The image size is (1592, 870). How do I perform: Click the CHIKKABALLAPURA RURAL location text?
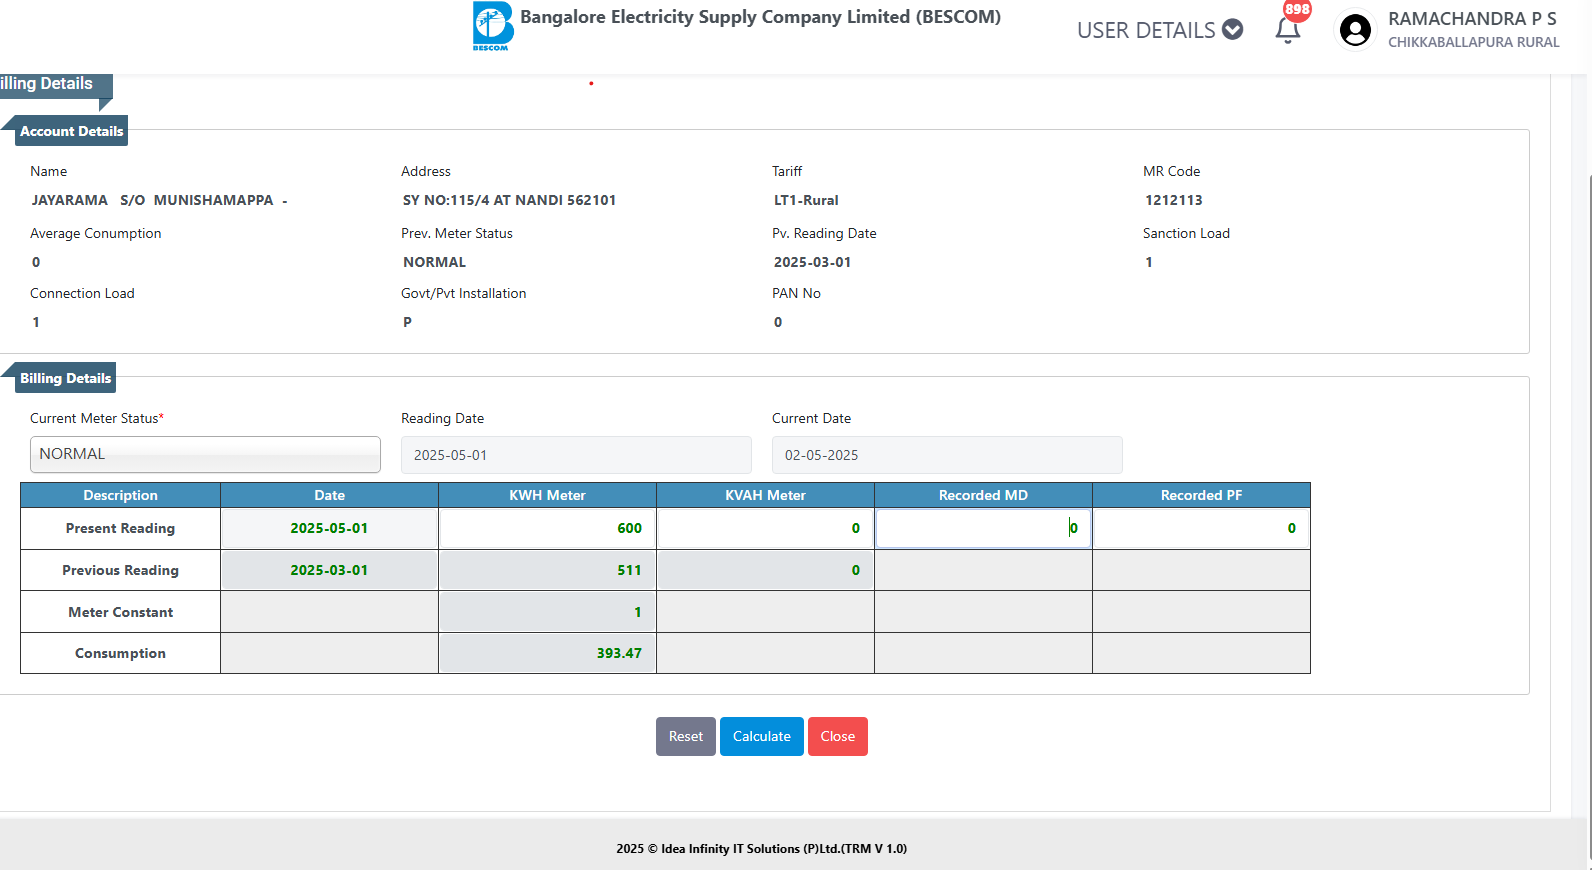click(x=1474, y=42)
